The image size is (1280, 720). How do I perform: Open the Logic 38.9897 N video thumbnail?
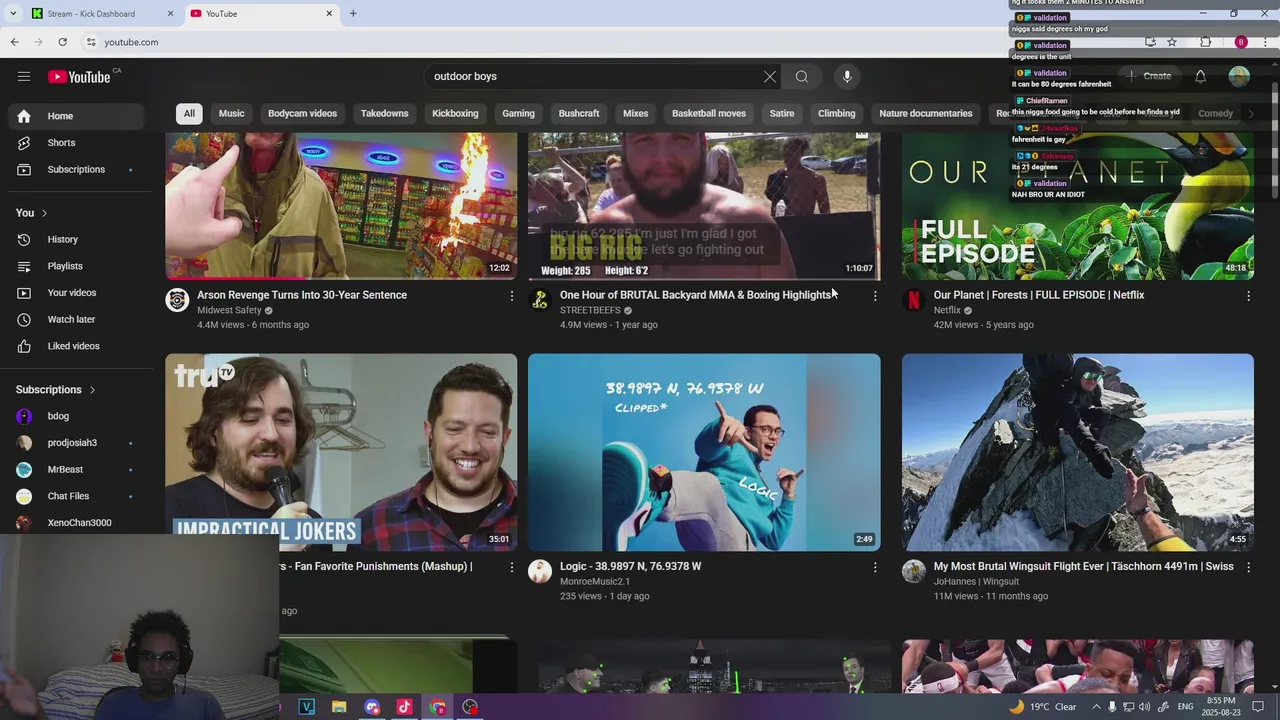click(x=704, y=452)
